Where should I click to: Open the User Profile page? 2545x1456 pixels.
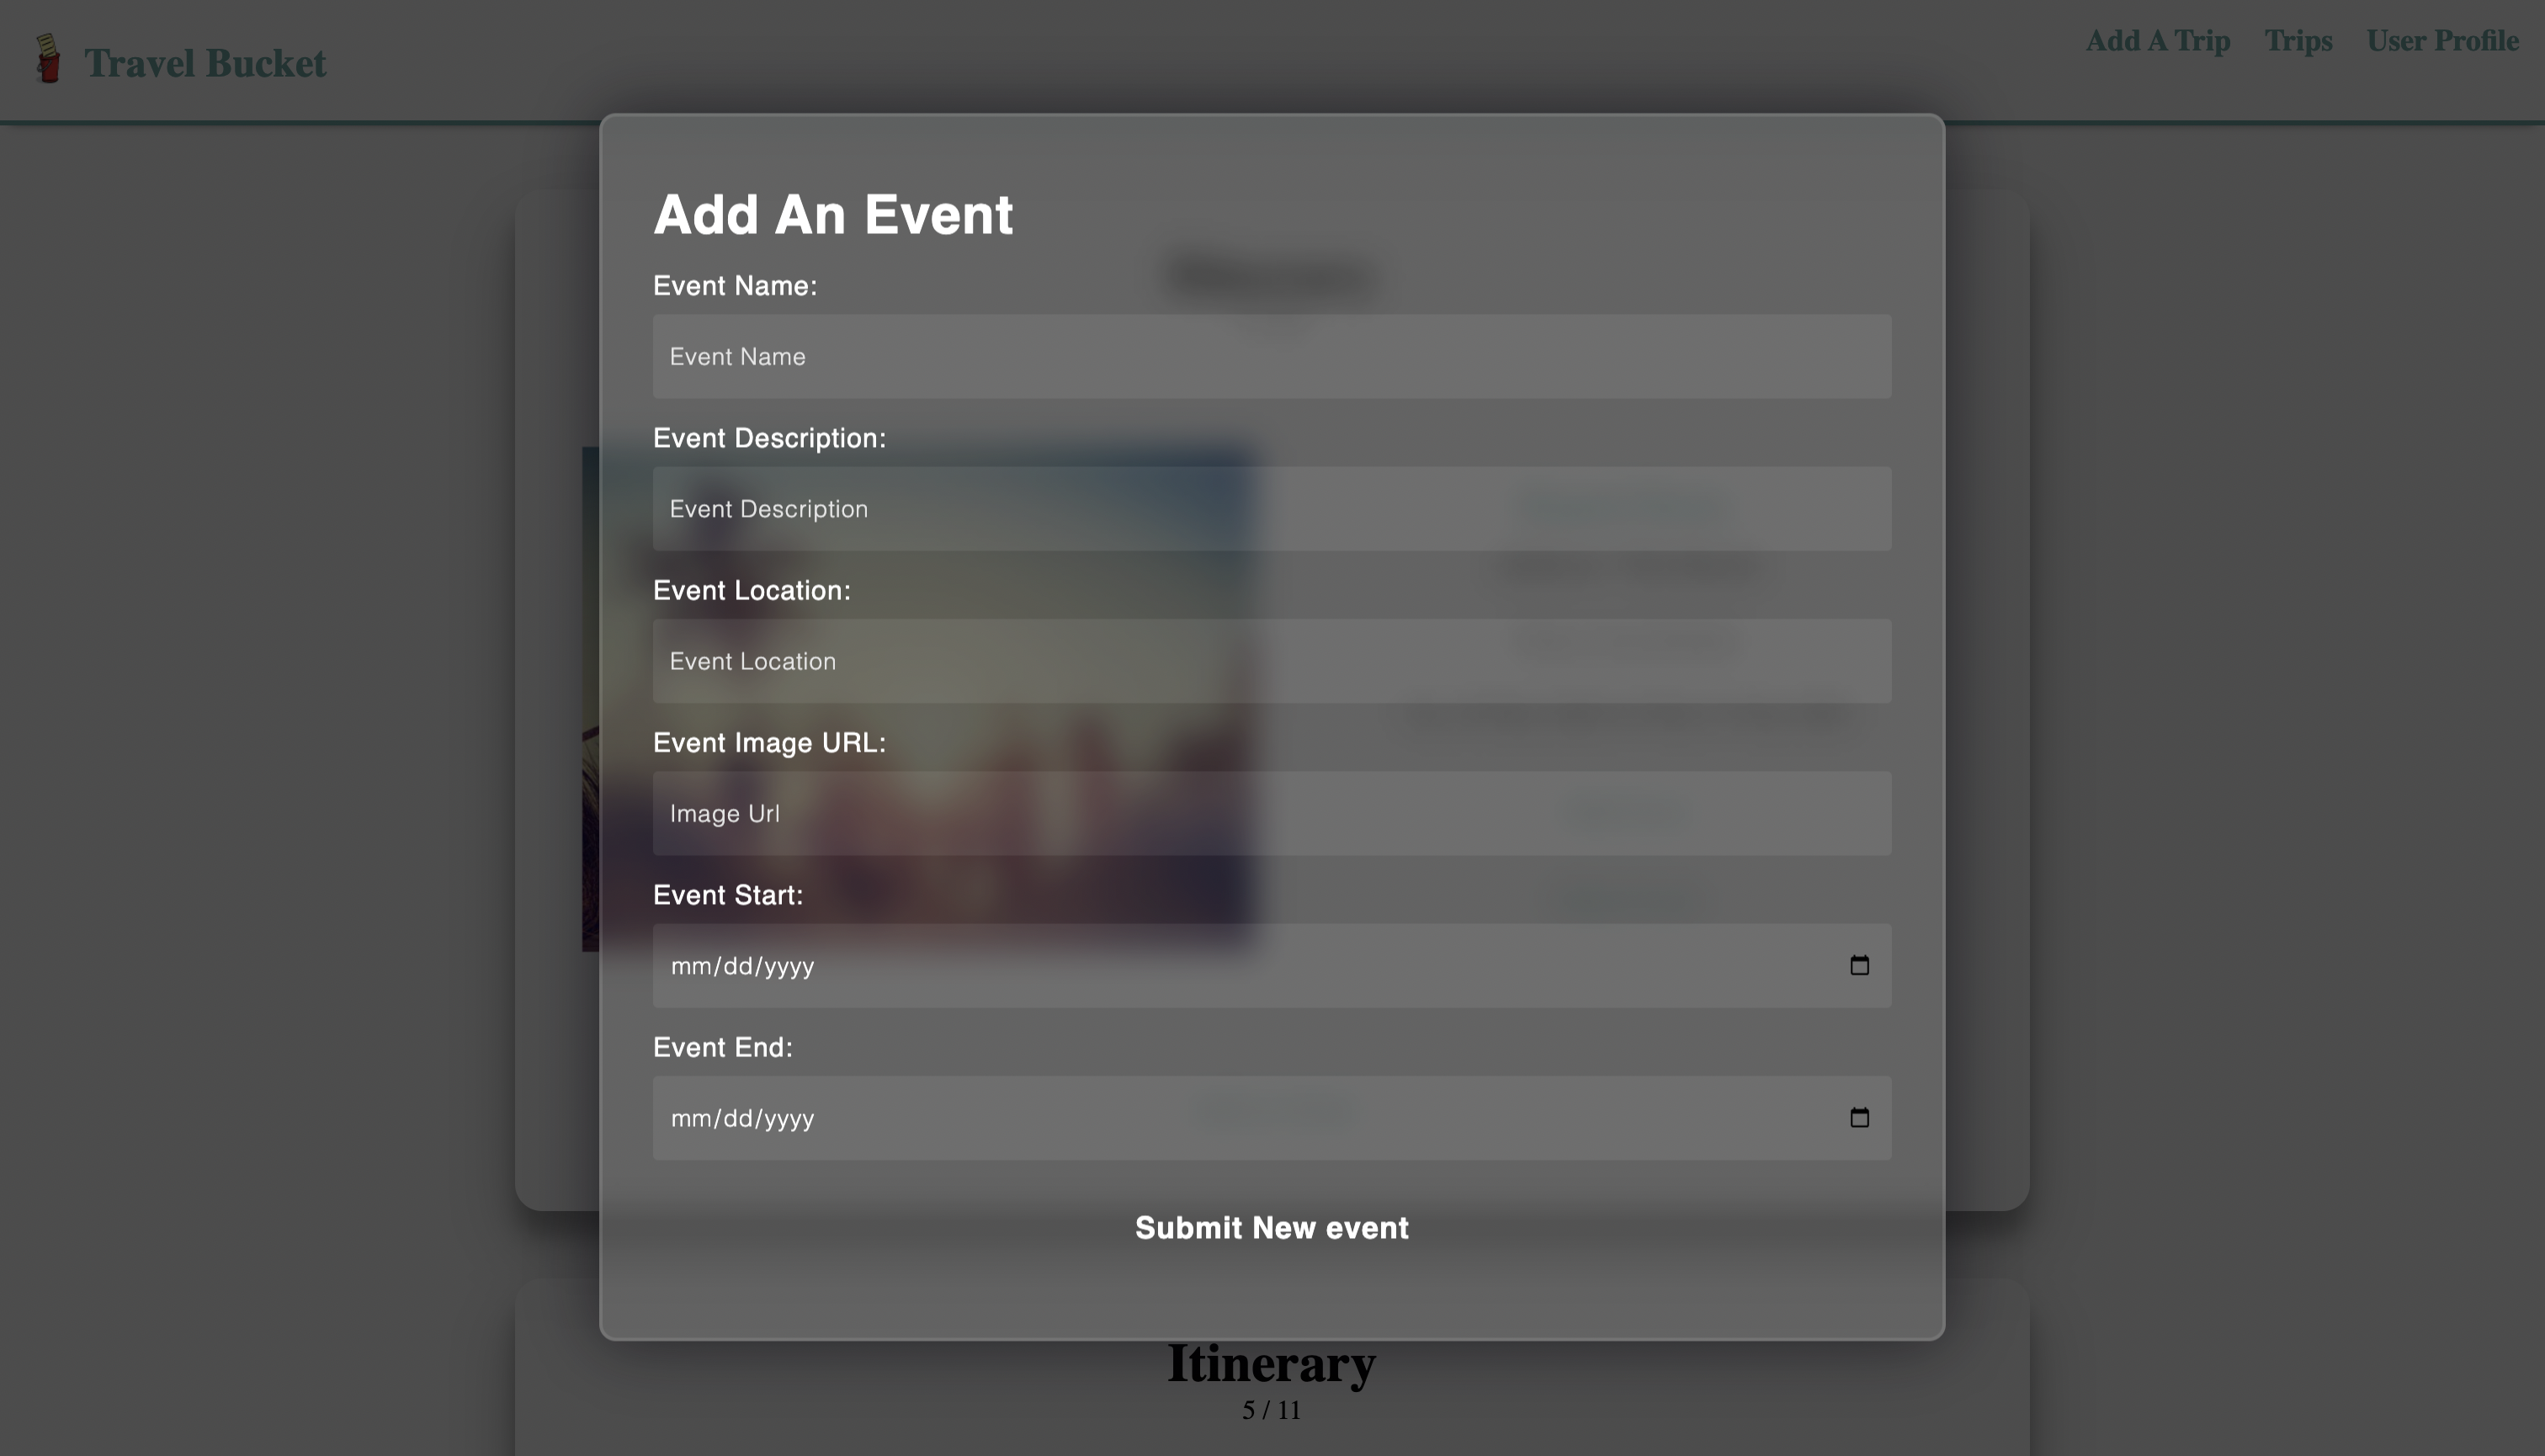pyautogui.click(x=2442, y=41)
